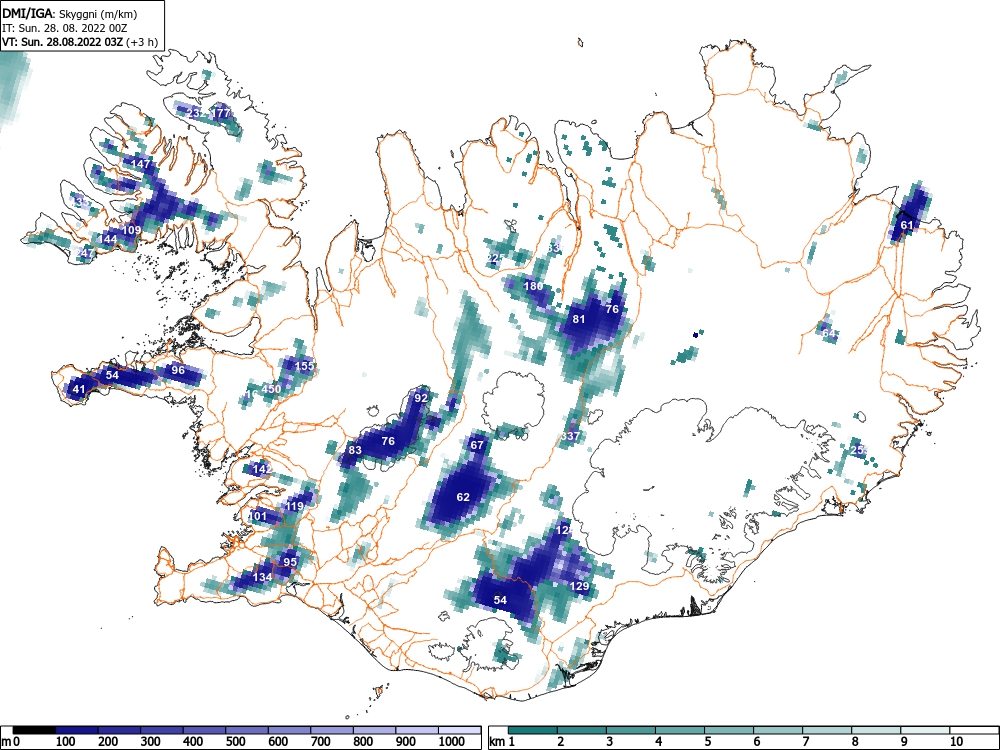Screen dimensions: 1000x750
Task: Click the visibility value '144' on the map
Action: coord(107,239)
